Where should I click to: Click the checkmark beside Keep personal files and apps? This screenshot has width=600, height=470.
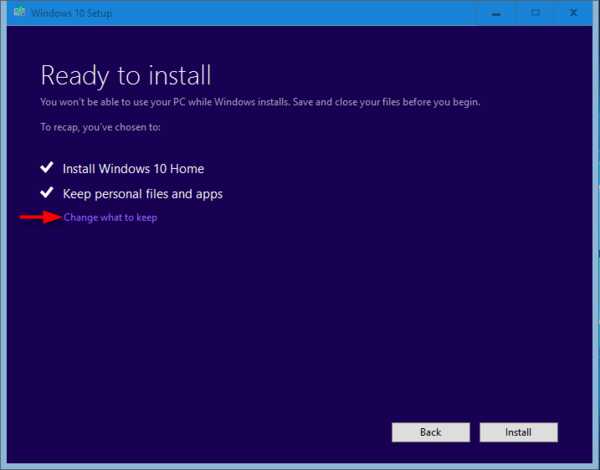click(46, 193)
